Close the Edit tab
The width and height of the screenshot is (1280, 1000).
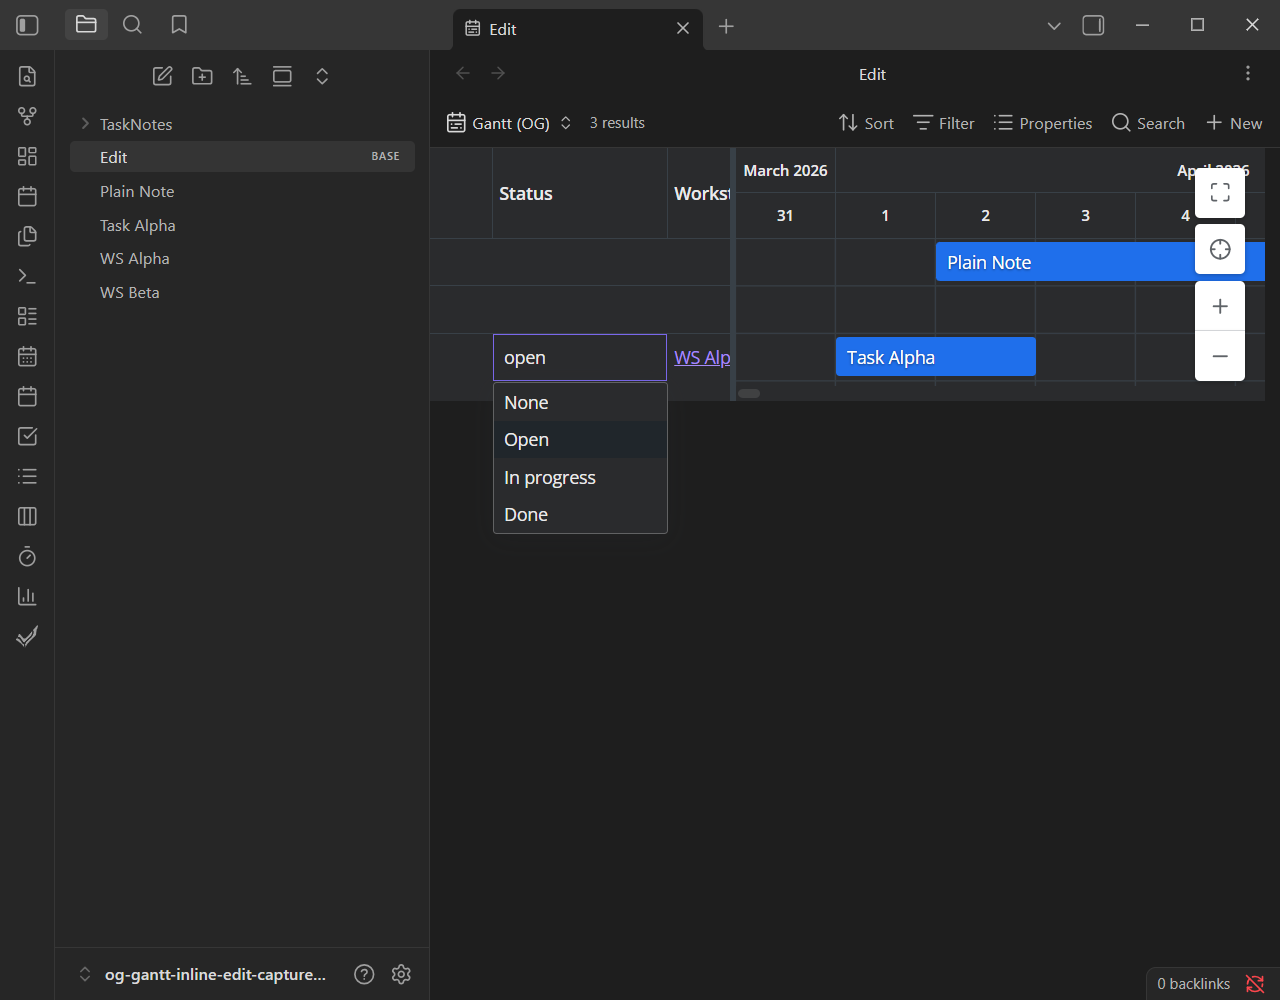[683, 29]
